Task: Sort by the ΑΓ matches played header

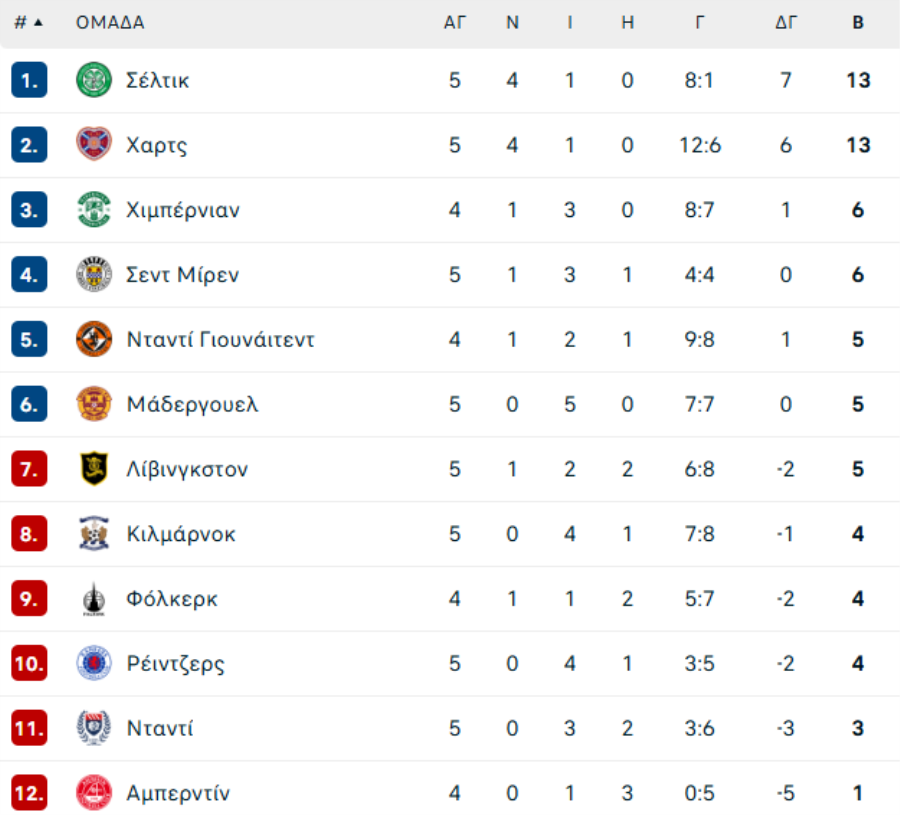Action: [x=455, y=22]
